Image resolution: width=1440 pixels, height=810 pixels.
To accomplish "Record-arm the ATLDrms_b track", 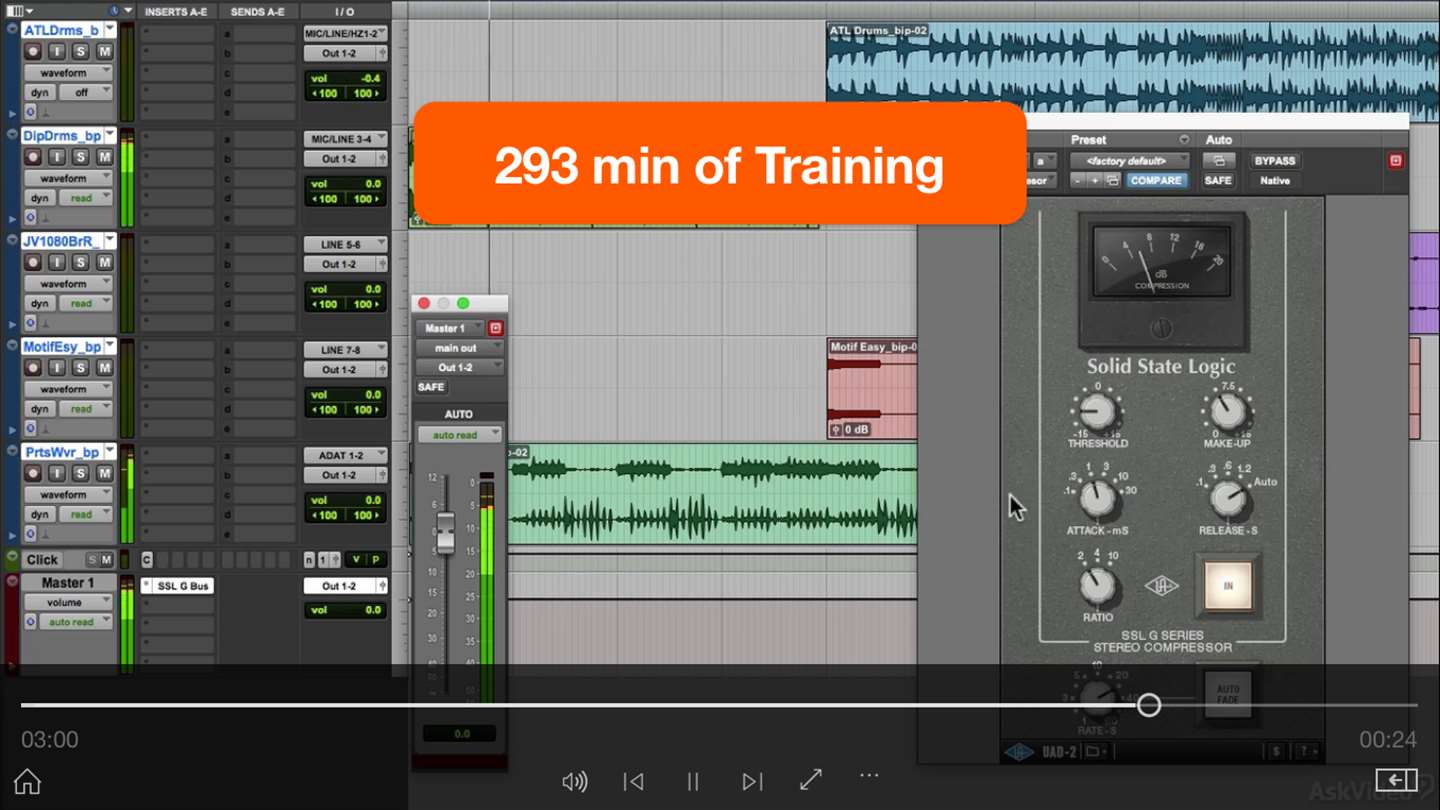I will tap(33, 51).
